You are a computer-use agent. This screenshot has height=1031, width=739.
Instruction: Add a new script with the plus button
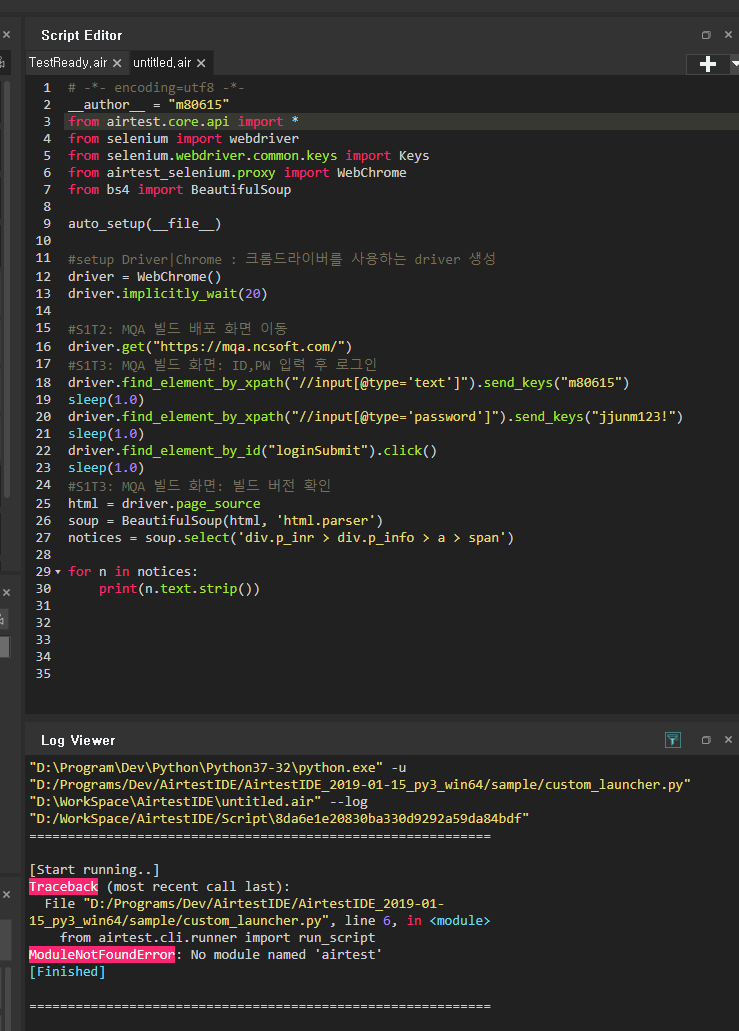707,64
